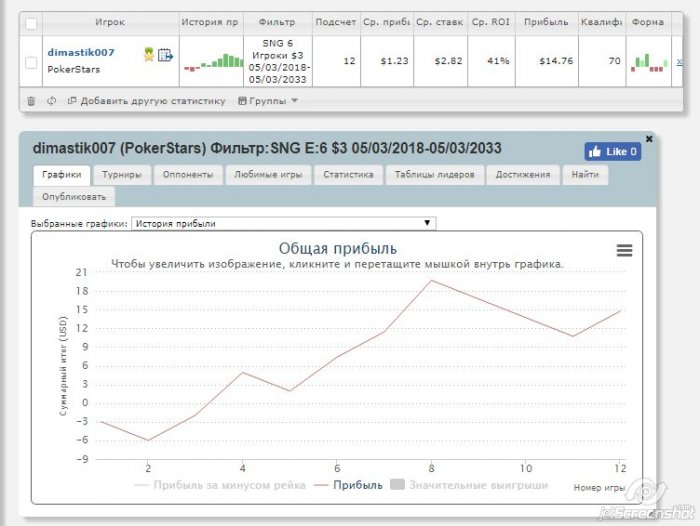Switch to the Найти tab
Screen dimensions: 700x526
[585, 175]
